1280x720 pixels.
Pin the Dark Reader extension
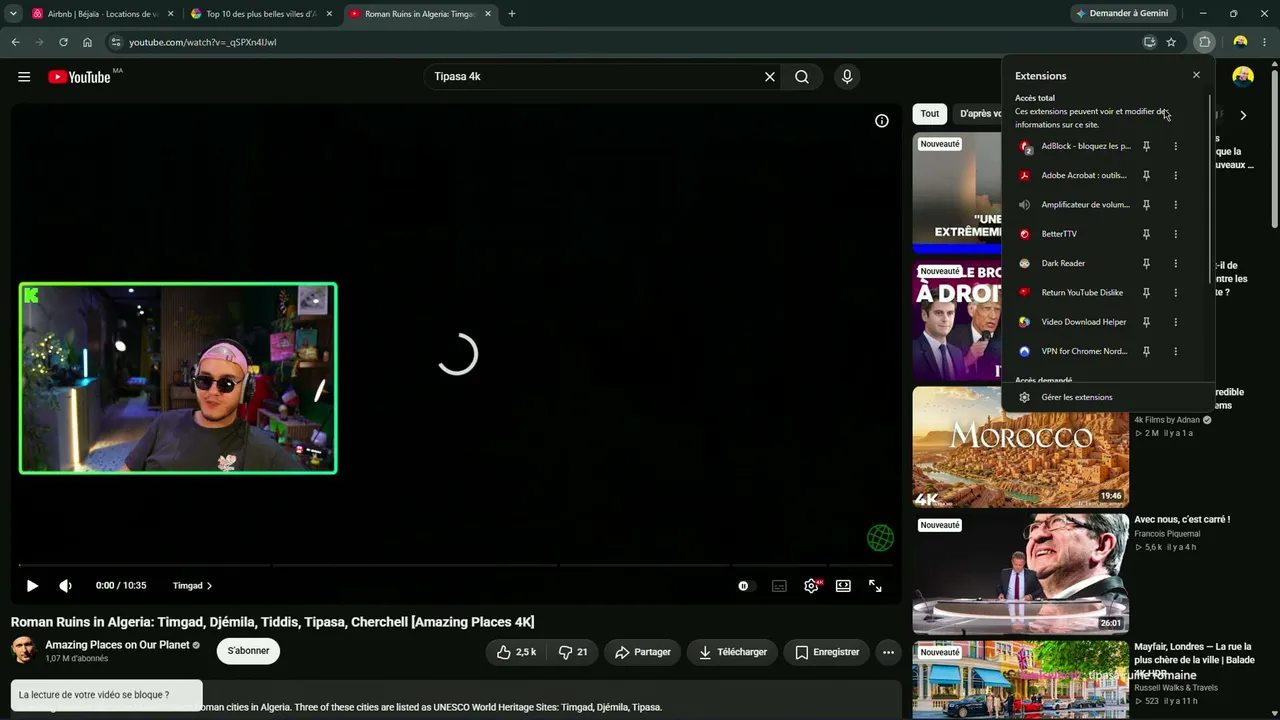1146,263
